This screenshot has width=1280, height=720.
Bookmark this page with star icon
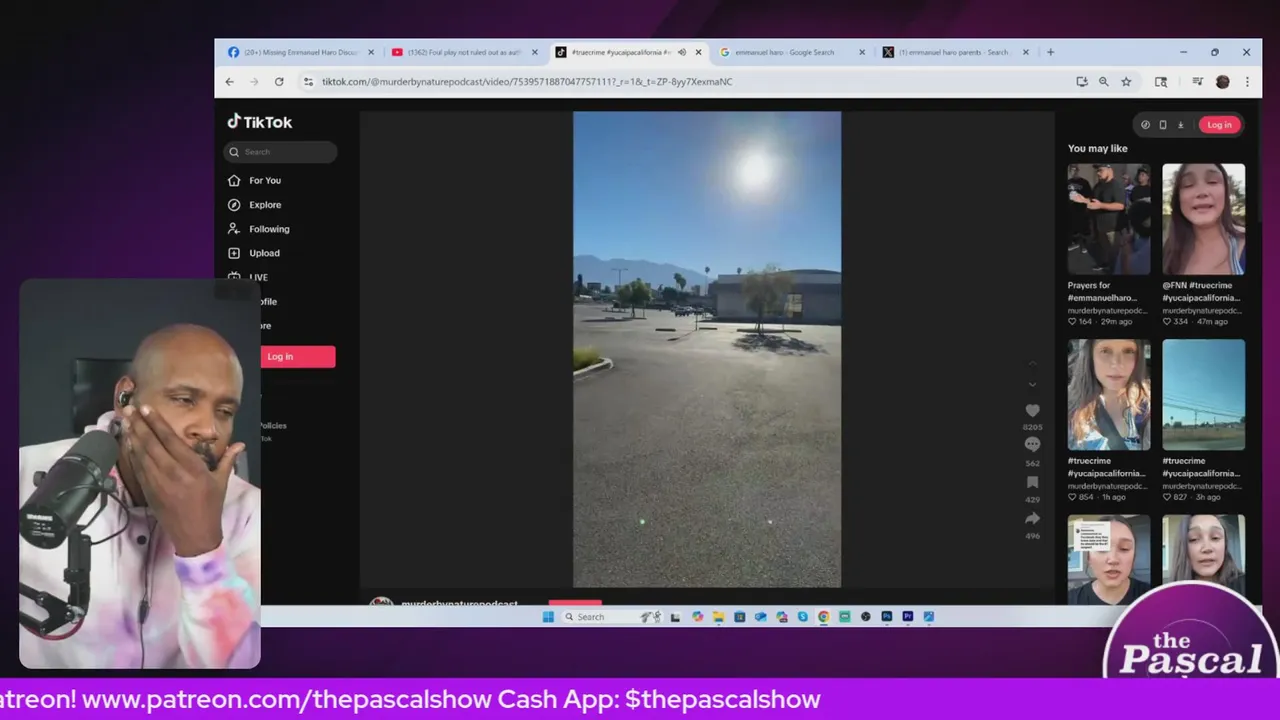(1126, 82)
